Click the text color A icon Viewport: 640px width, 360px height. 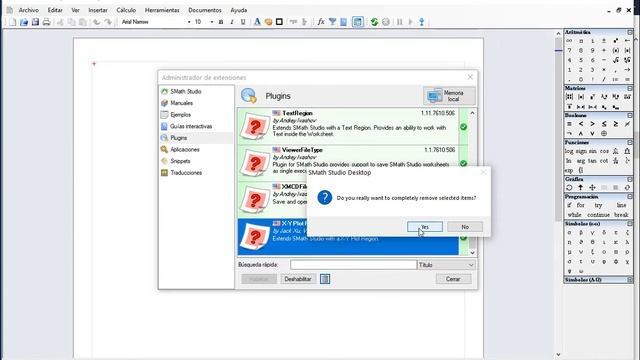click(x=257, y=22)
